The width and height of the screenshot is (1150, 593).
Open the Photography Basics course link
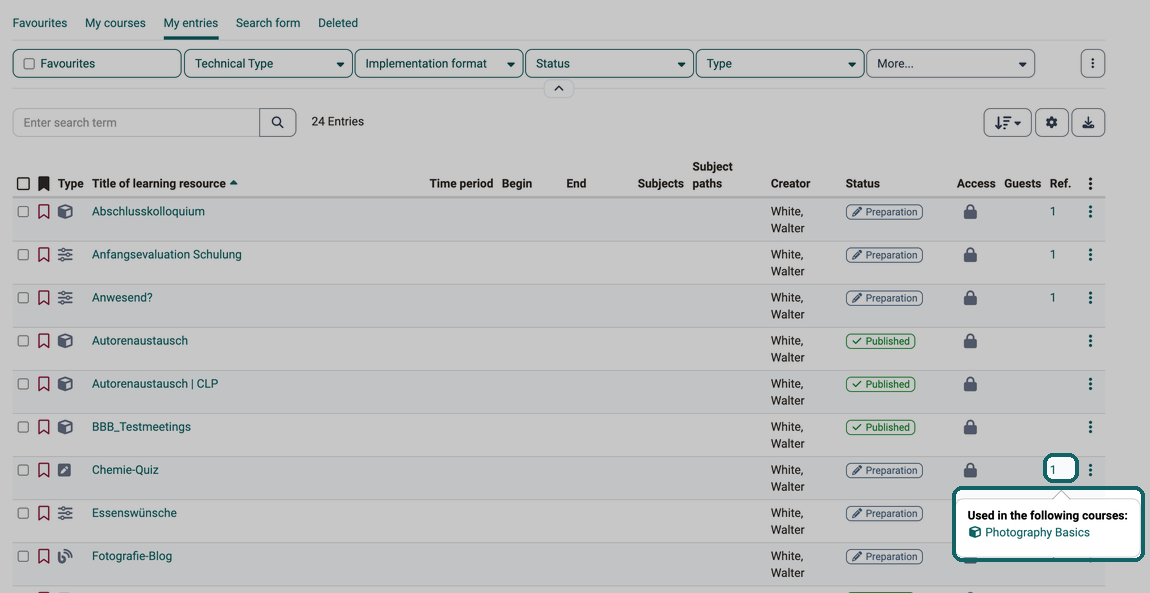(1037, 533)
